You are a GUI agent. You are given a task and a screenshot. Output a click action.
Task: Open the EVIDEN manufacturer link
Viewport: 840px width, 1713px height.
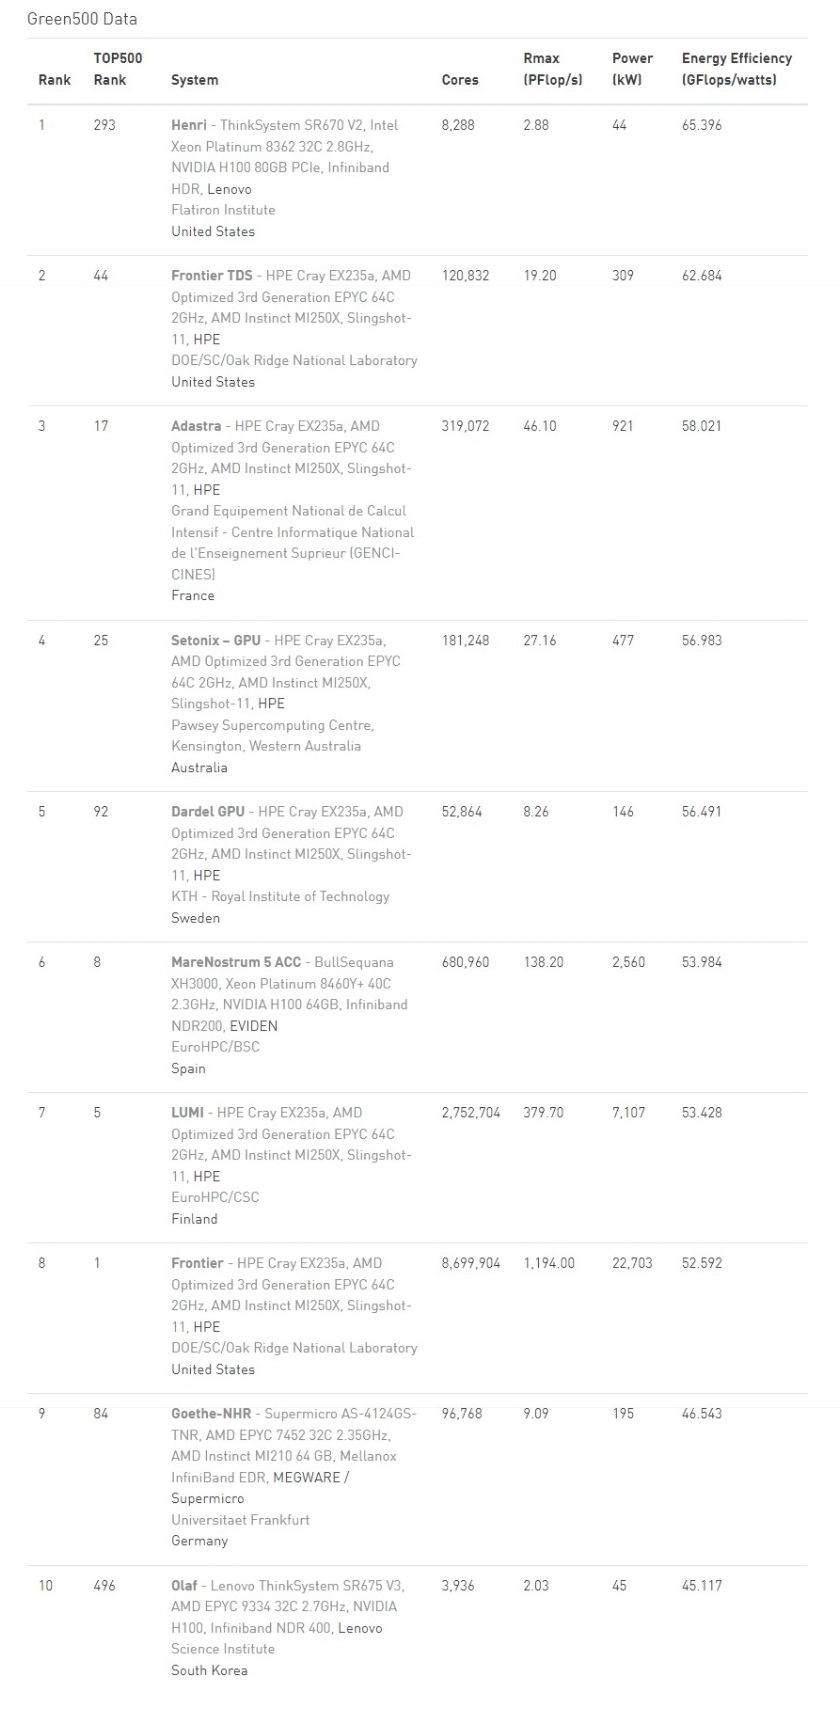(253, 1026)
